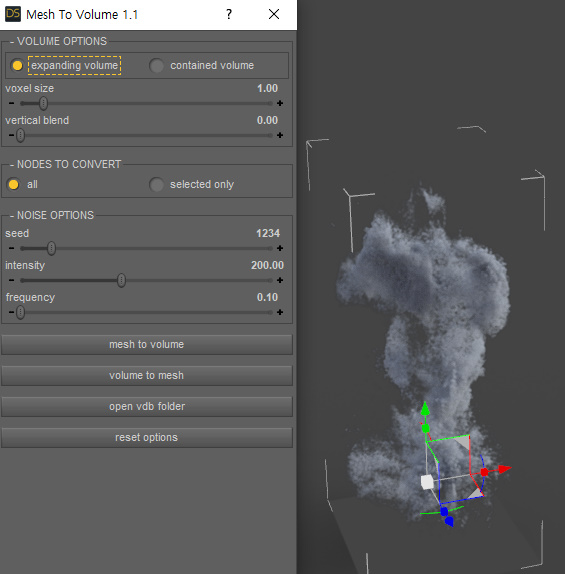The image size is (565, 574).
Task: Increase seed value with plus icon
Action: coord(280,248)
